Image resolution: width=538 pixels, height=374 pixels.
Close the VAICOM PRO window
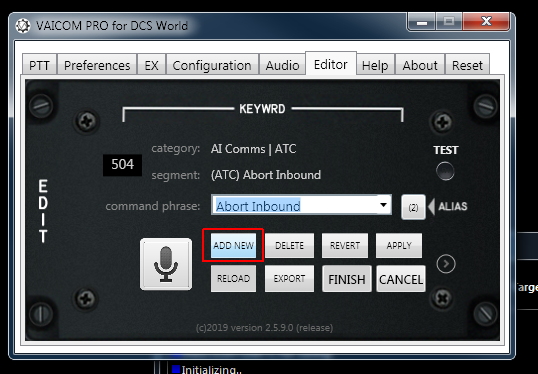click(486, 22)
